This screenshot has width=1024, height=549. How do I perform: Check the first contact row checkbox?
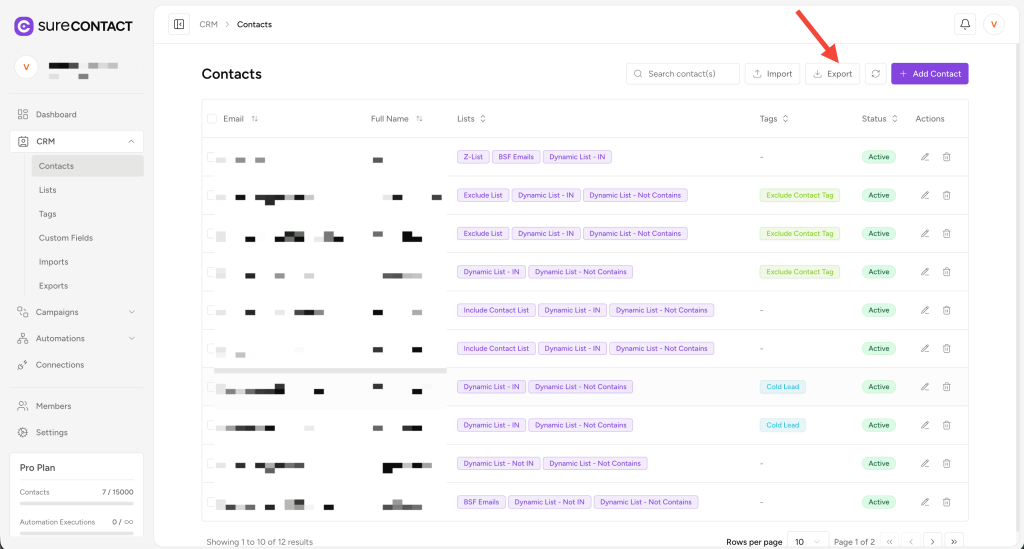click(212, 157)
